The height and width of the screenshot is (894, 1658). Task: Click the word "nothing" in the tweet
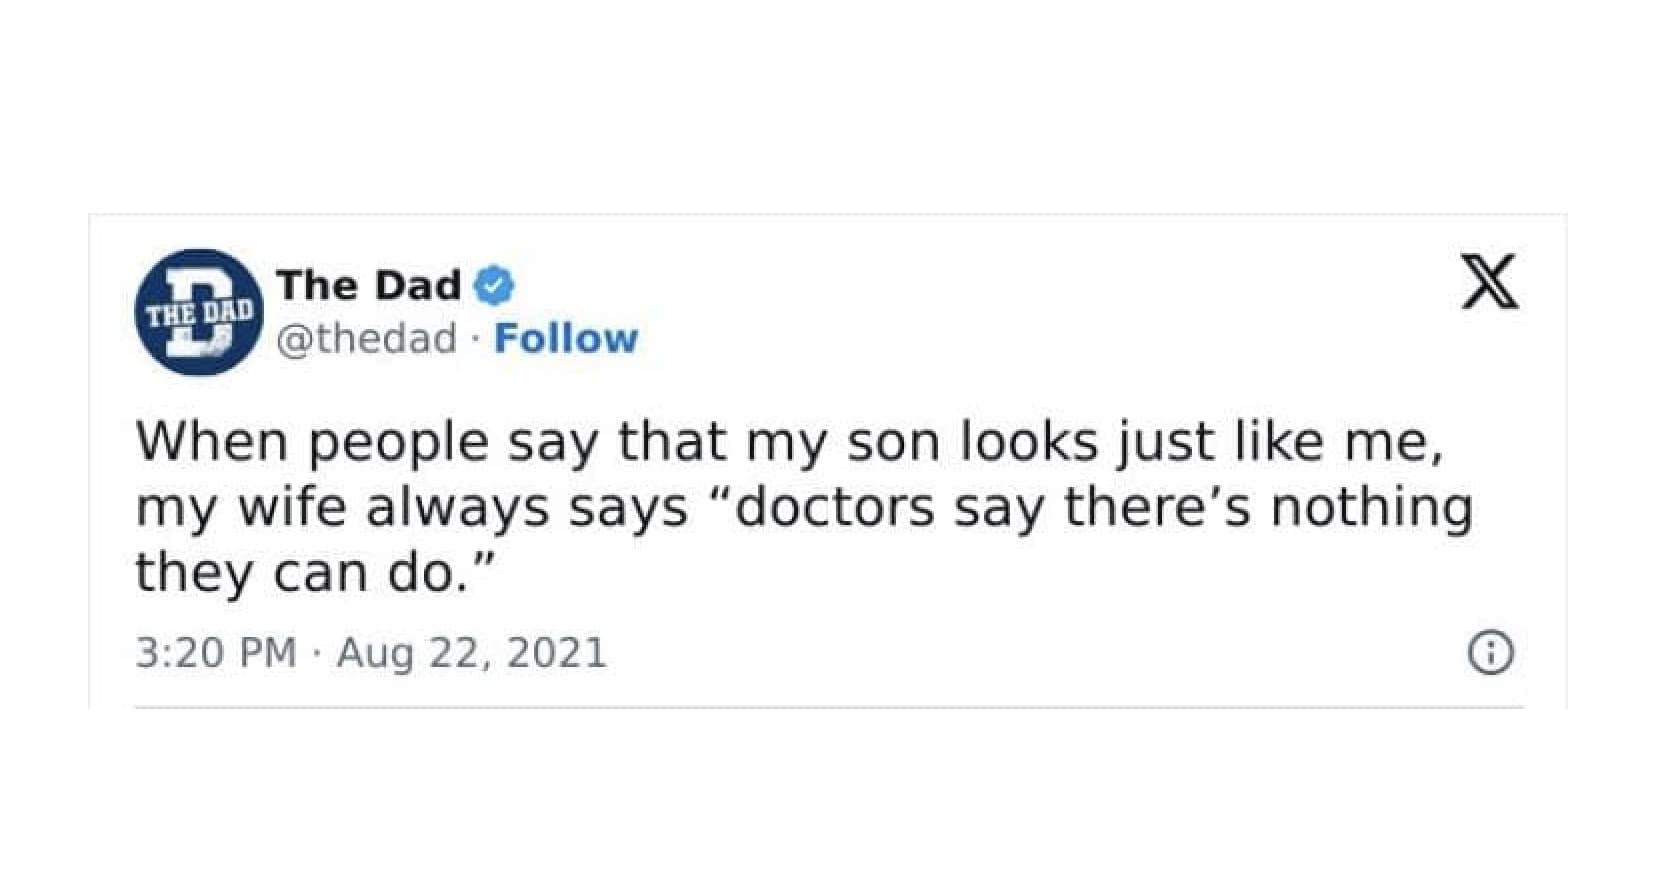[1371, 508]
